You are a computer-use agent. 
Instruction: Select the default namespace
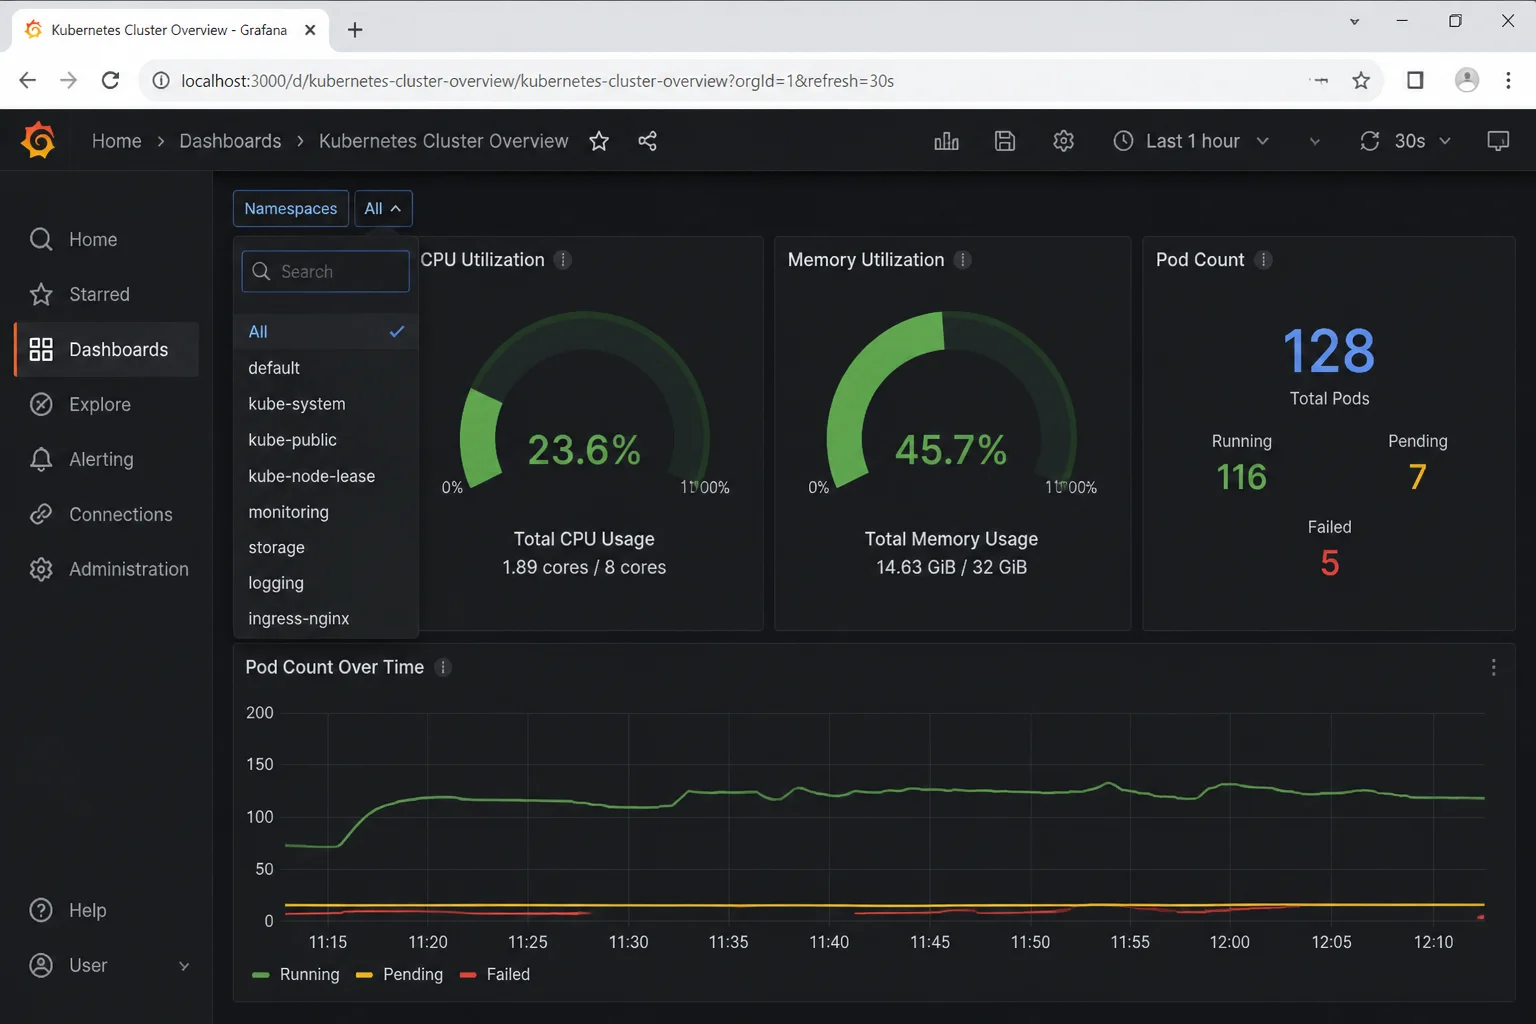pos(326,368)
